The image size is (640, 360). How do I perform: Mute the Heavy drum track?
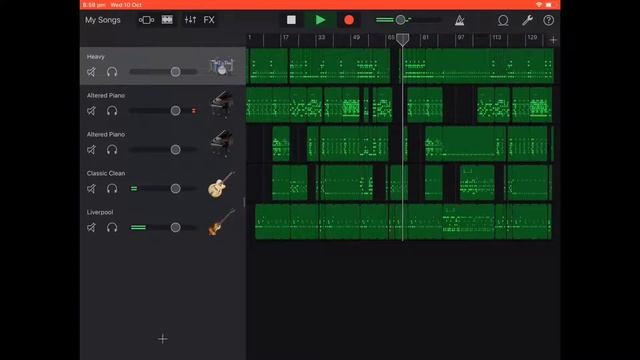[91, 72]
